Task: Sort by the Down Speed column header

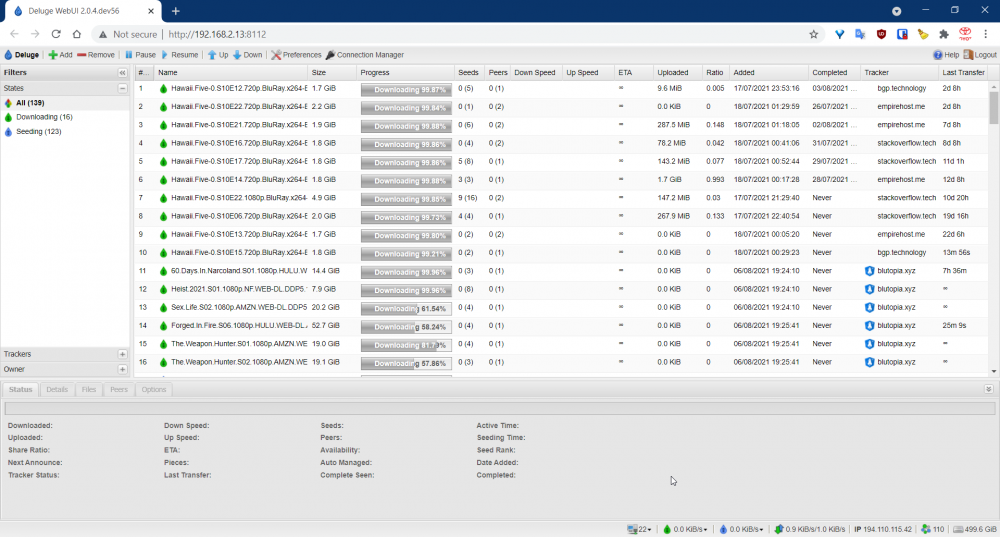Action: [x=536, y=73]
